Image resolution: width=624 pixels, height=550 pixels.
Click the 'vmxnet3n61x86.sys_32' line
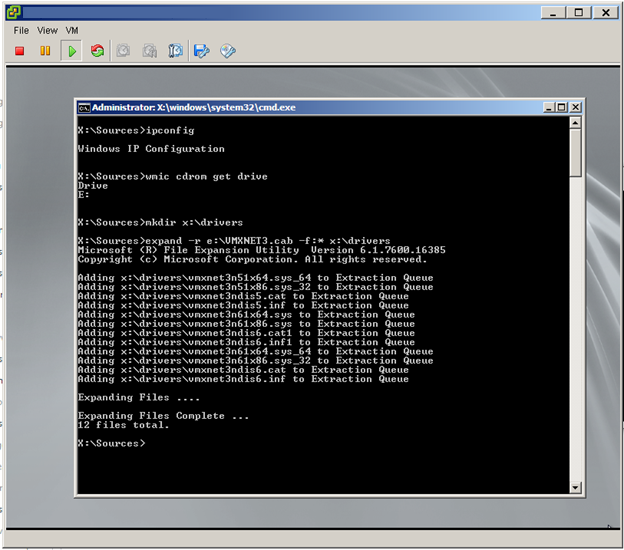pos(255,360)
